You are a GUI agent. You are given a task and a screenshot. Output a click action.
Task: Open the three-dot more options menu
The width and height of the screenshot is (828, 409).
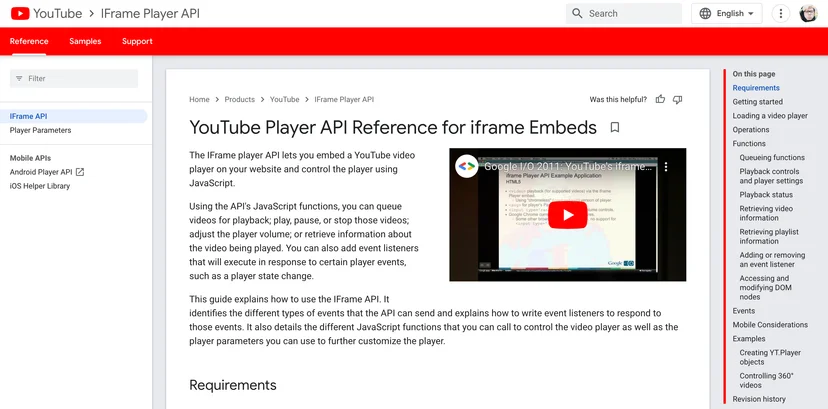pyautogui.click(x=780, y=13)
